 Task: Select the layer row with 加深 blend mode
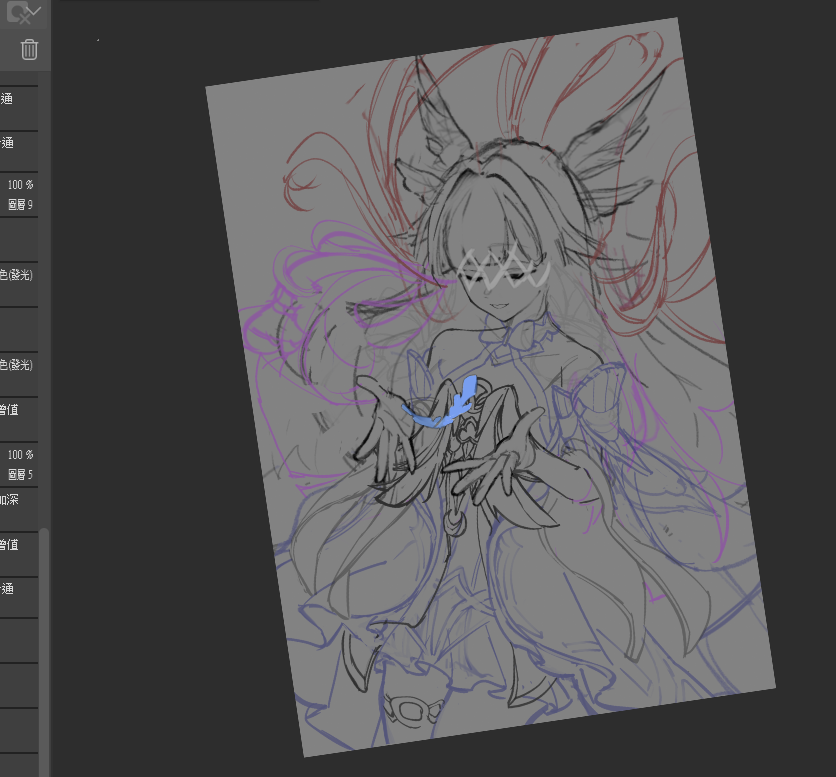[19, 509]
